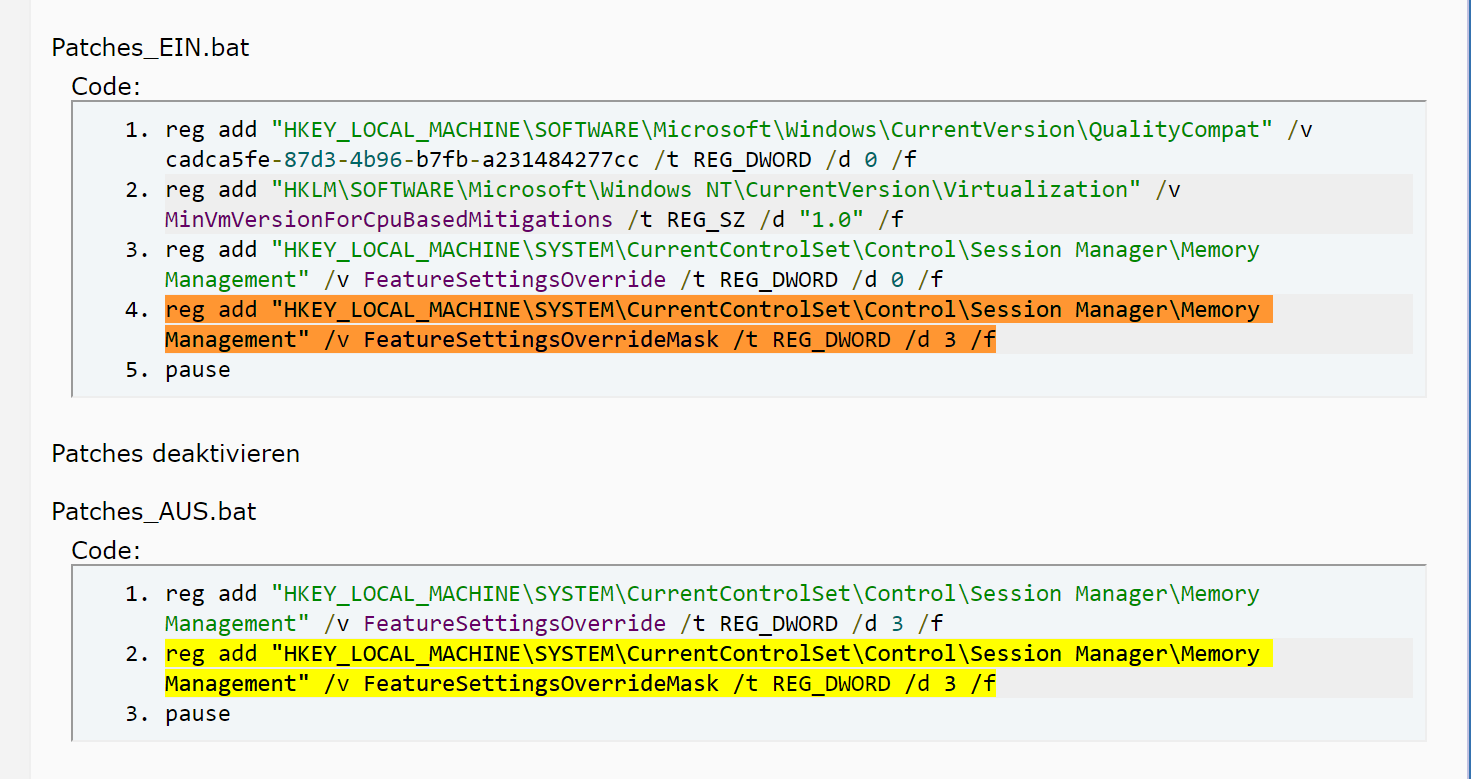Click 'pause' on line 3 of Patches_AUS
1474x779 pixels.
tap(198, 714)
